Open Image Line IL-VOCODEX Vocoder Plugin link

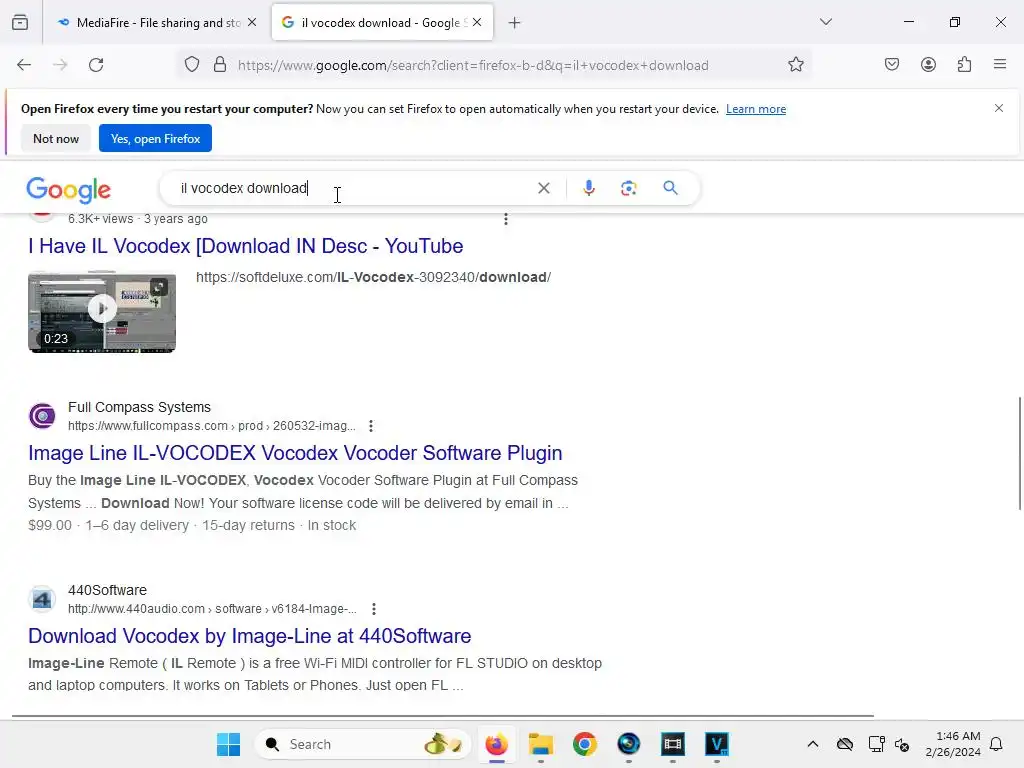(x=295, y=453)
